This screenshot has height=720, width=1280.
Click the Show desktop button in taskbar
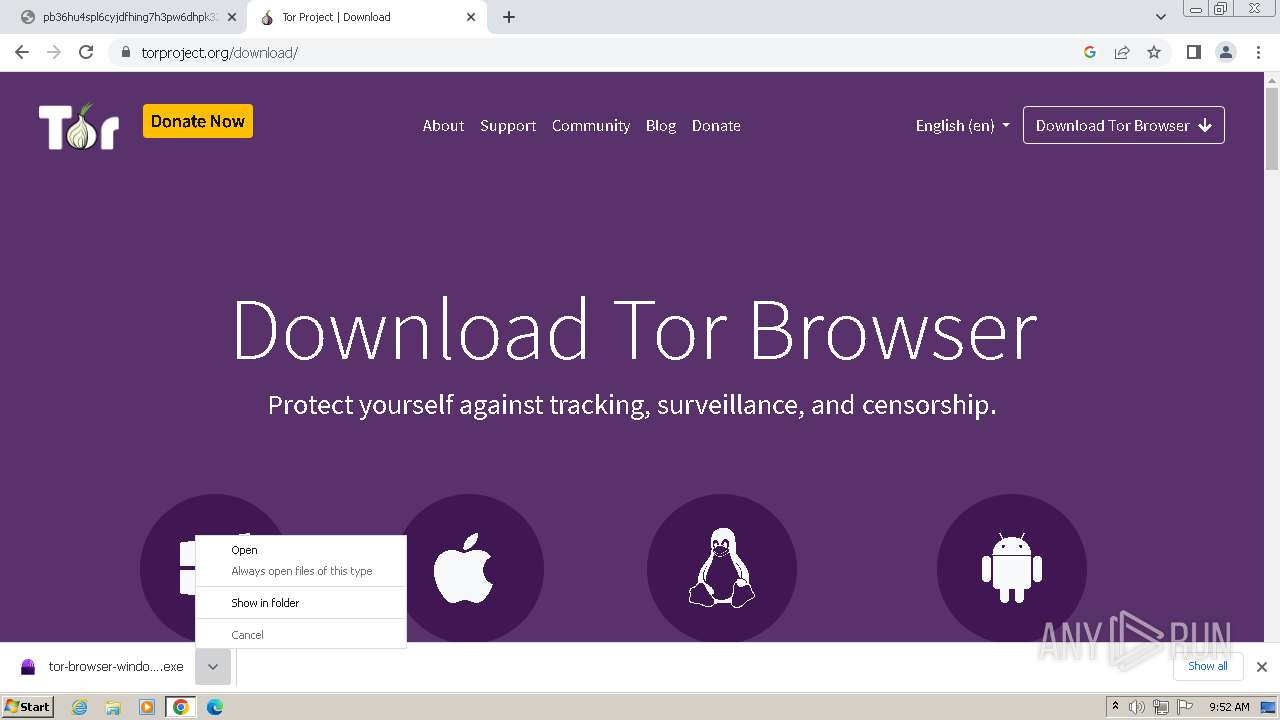click(1268, 707)
